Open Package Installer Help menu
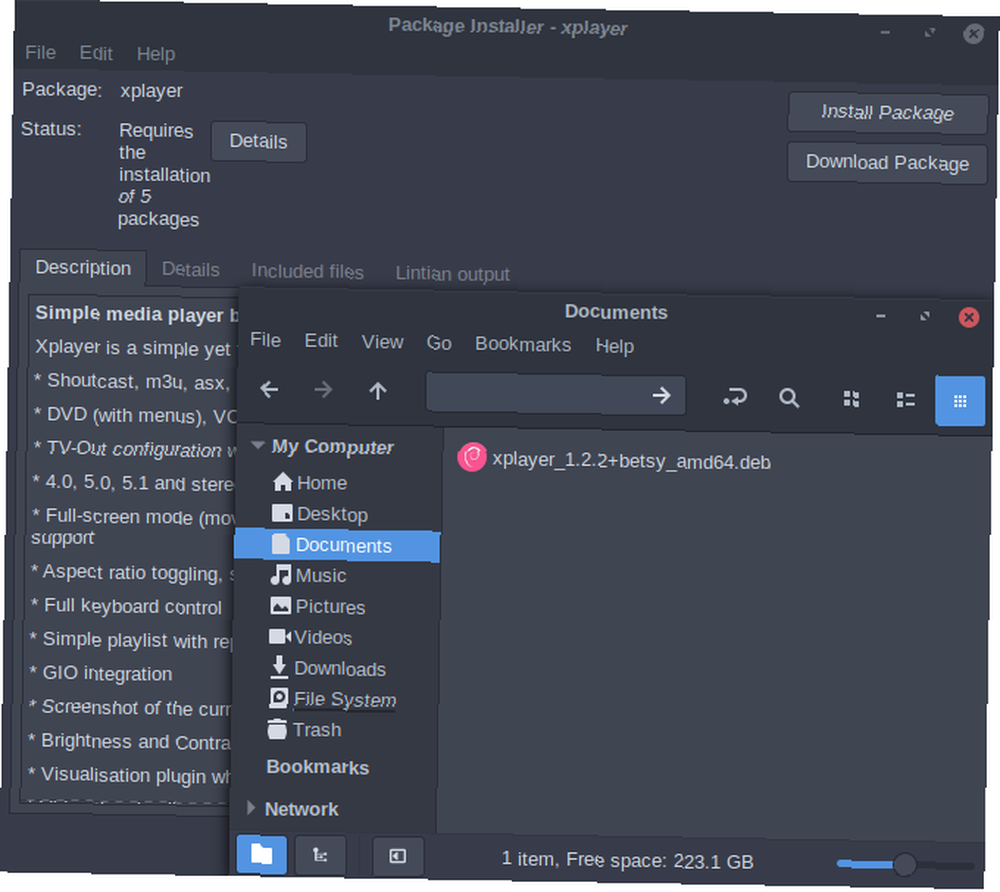1000x892 pixels. pos(156,54)
